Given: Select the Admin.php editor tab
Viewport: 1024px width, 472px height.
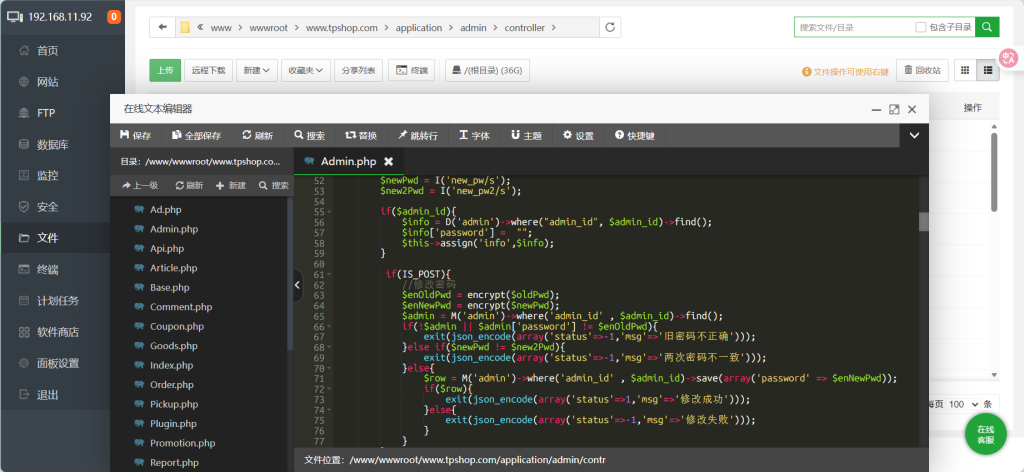Looking at the screenshot, I should pos(347,161).
